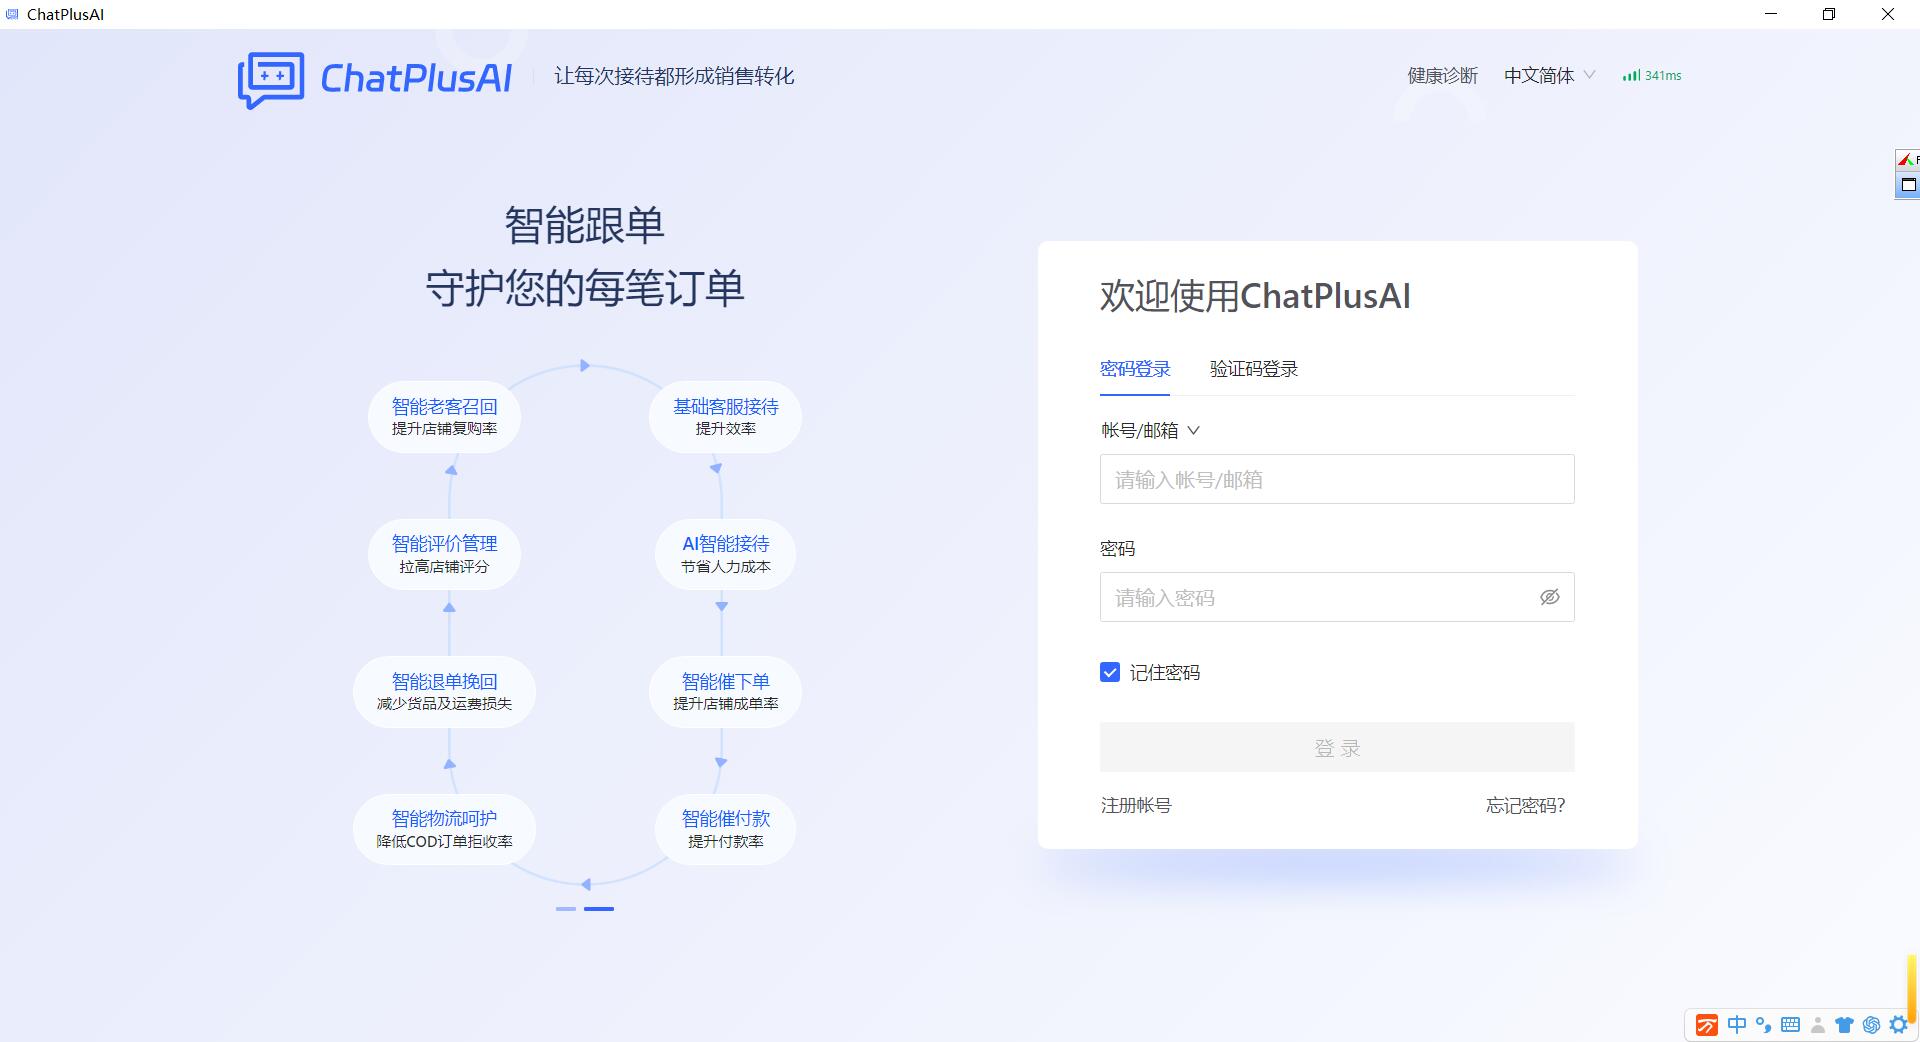The image size is (1920, 1042).
Task: Toggle the punctuation mode icon
Action: tap(1762, 1025)
